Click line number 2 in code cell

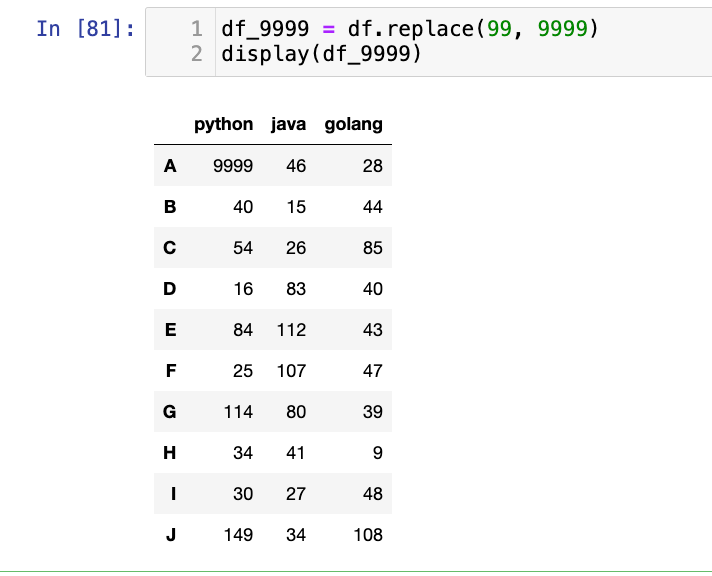click(197, 53)
